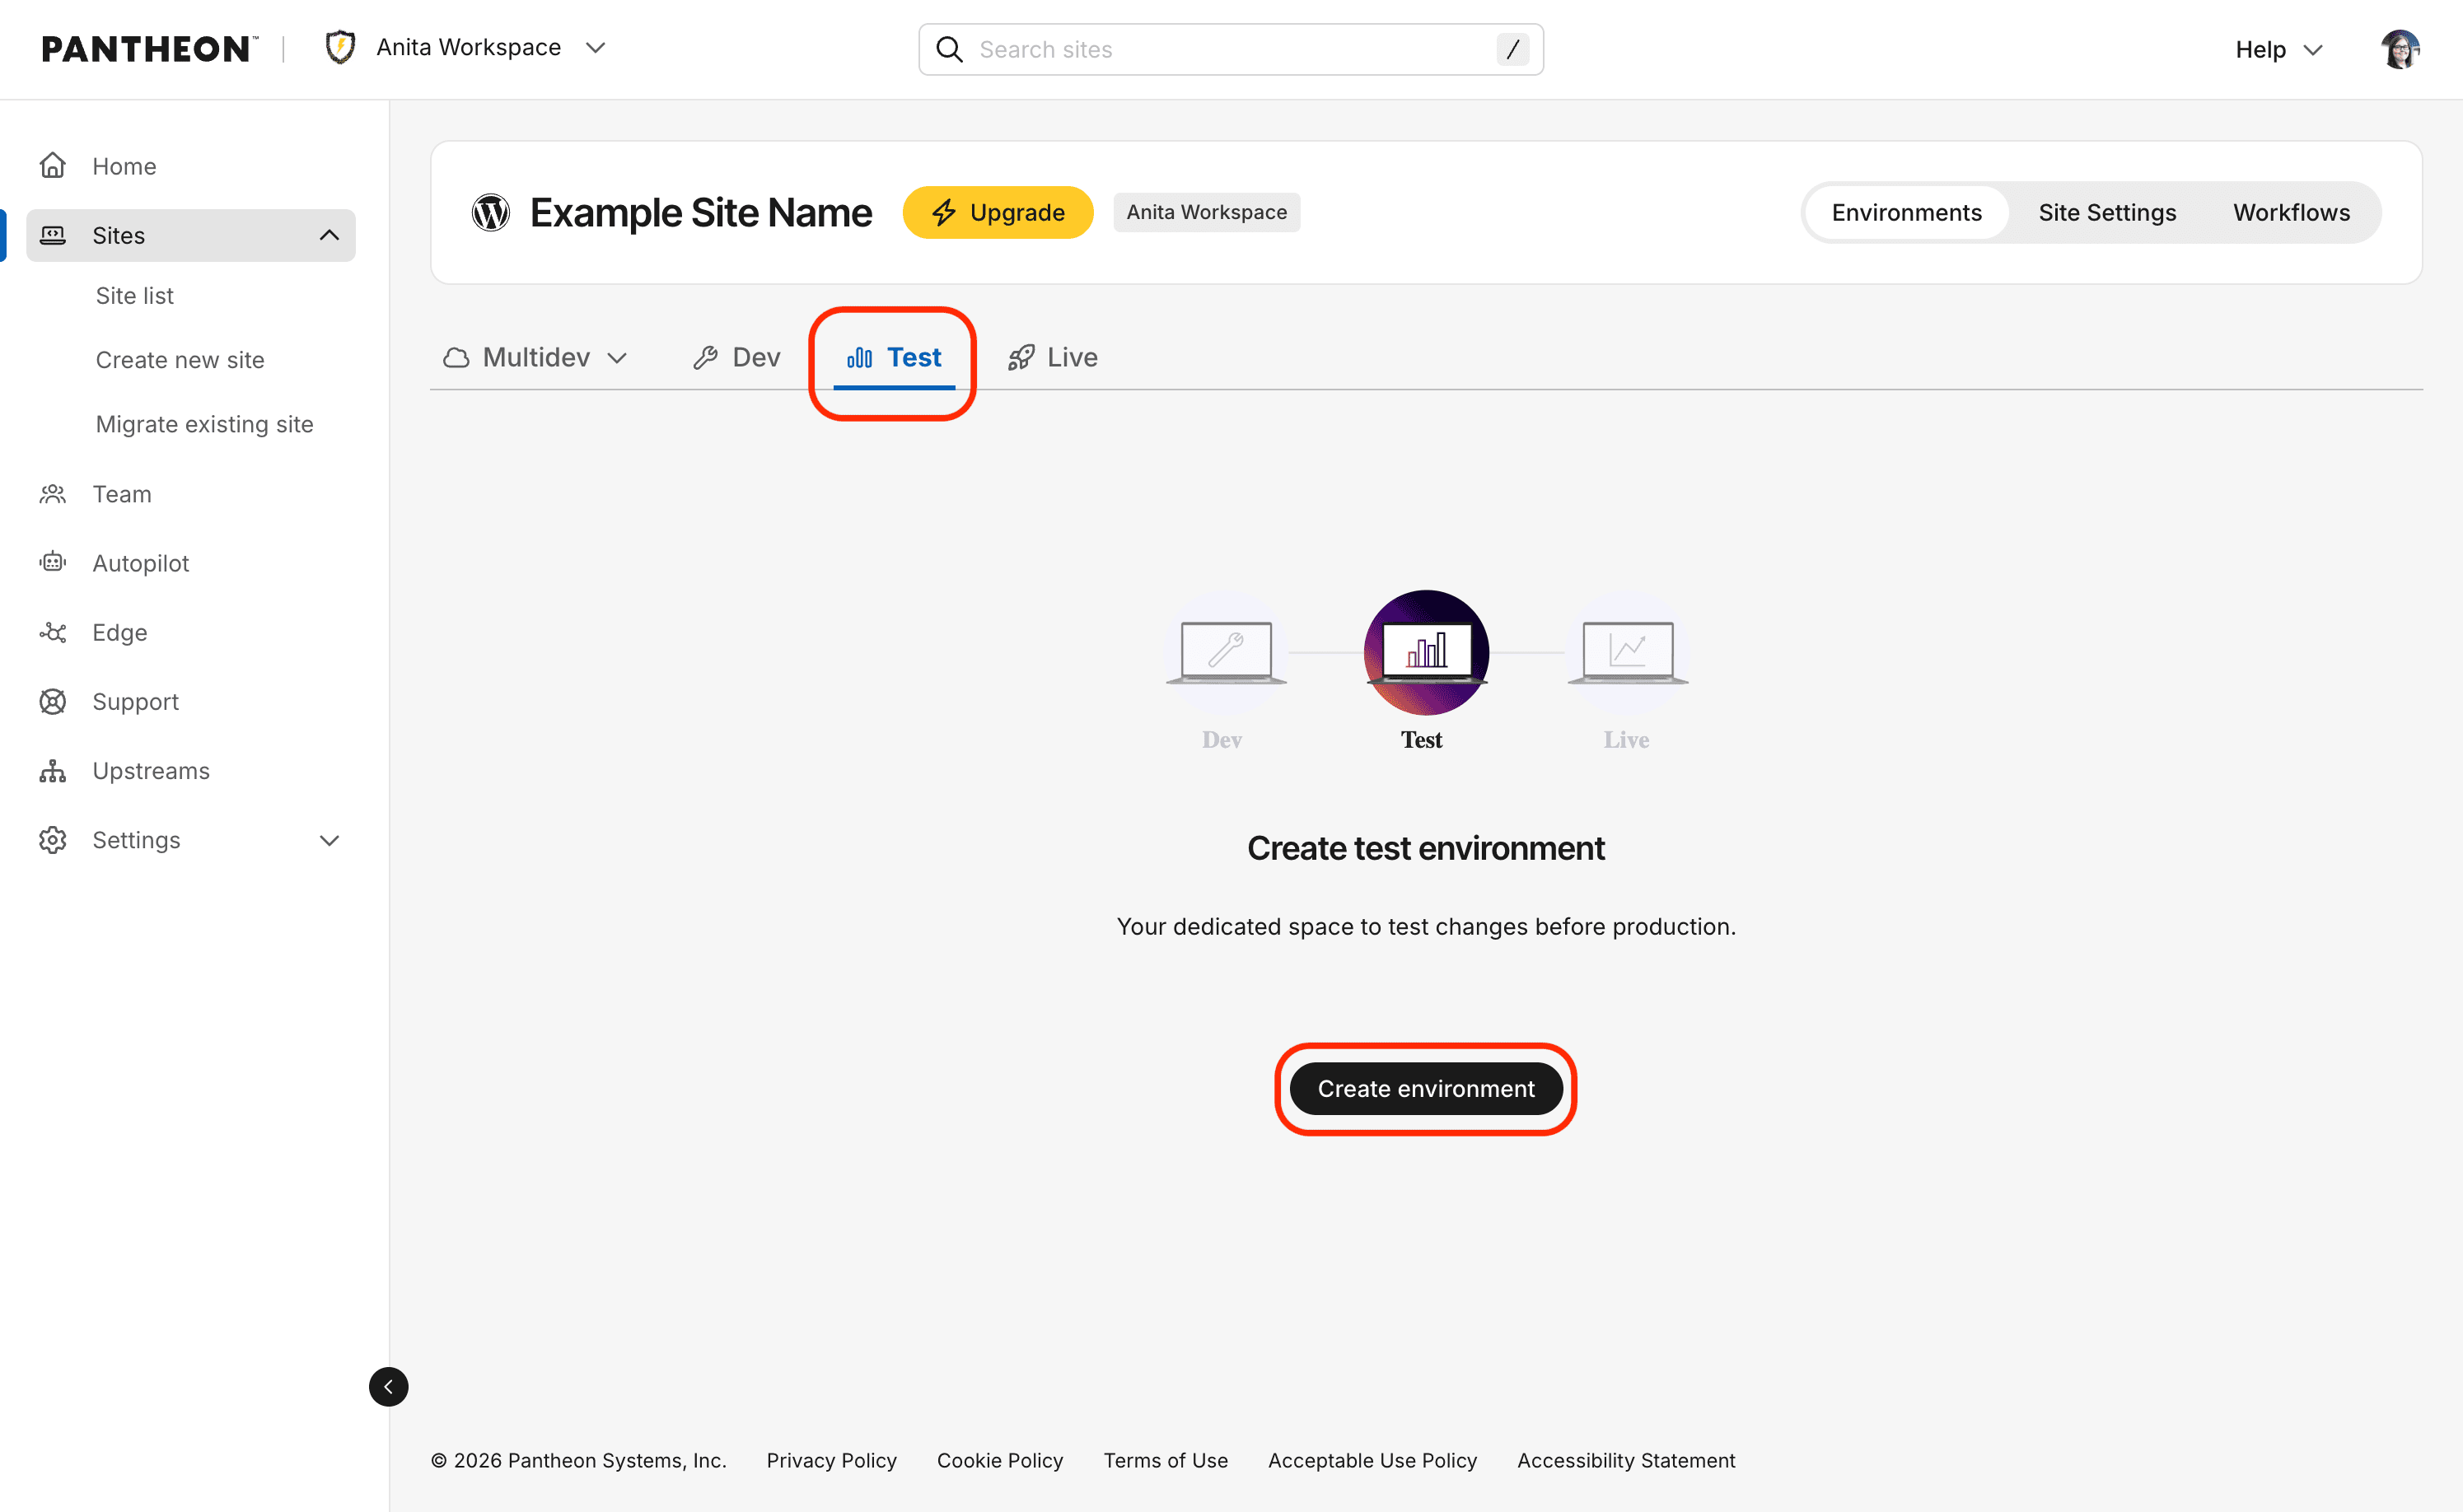This screenshot has width=2463, height=1512.
Task: Collapse the Sites section chevron
Action: (329, 235)
